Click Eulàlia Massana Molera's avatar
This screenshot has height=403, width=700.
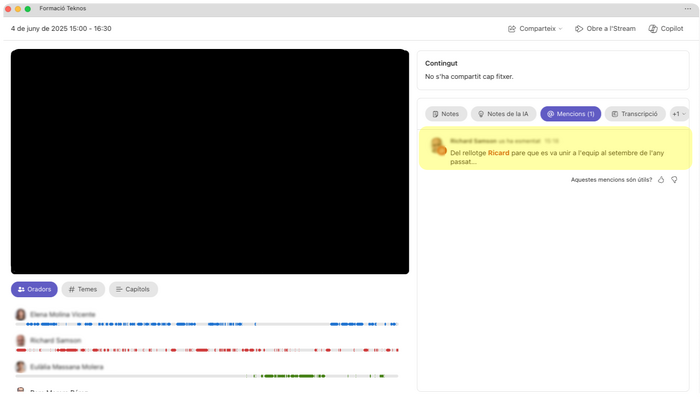(21, 367)
